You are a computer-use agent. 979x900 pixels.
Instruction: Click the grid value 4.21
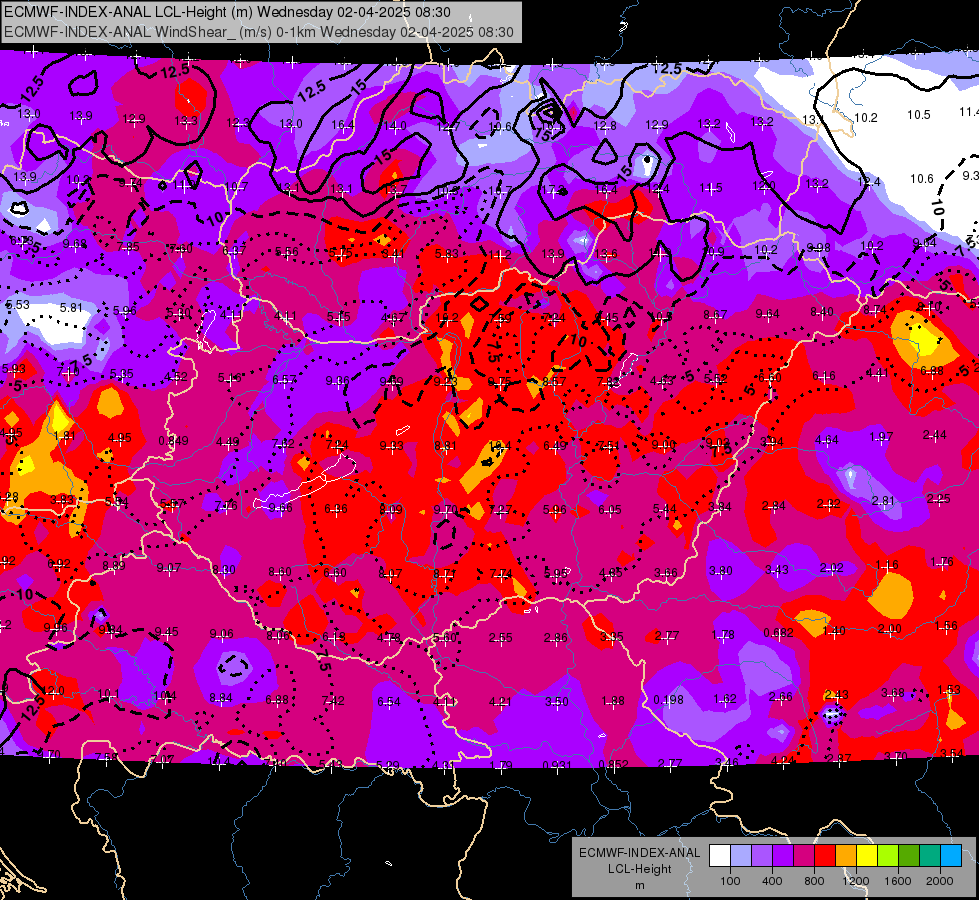500,702
